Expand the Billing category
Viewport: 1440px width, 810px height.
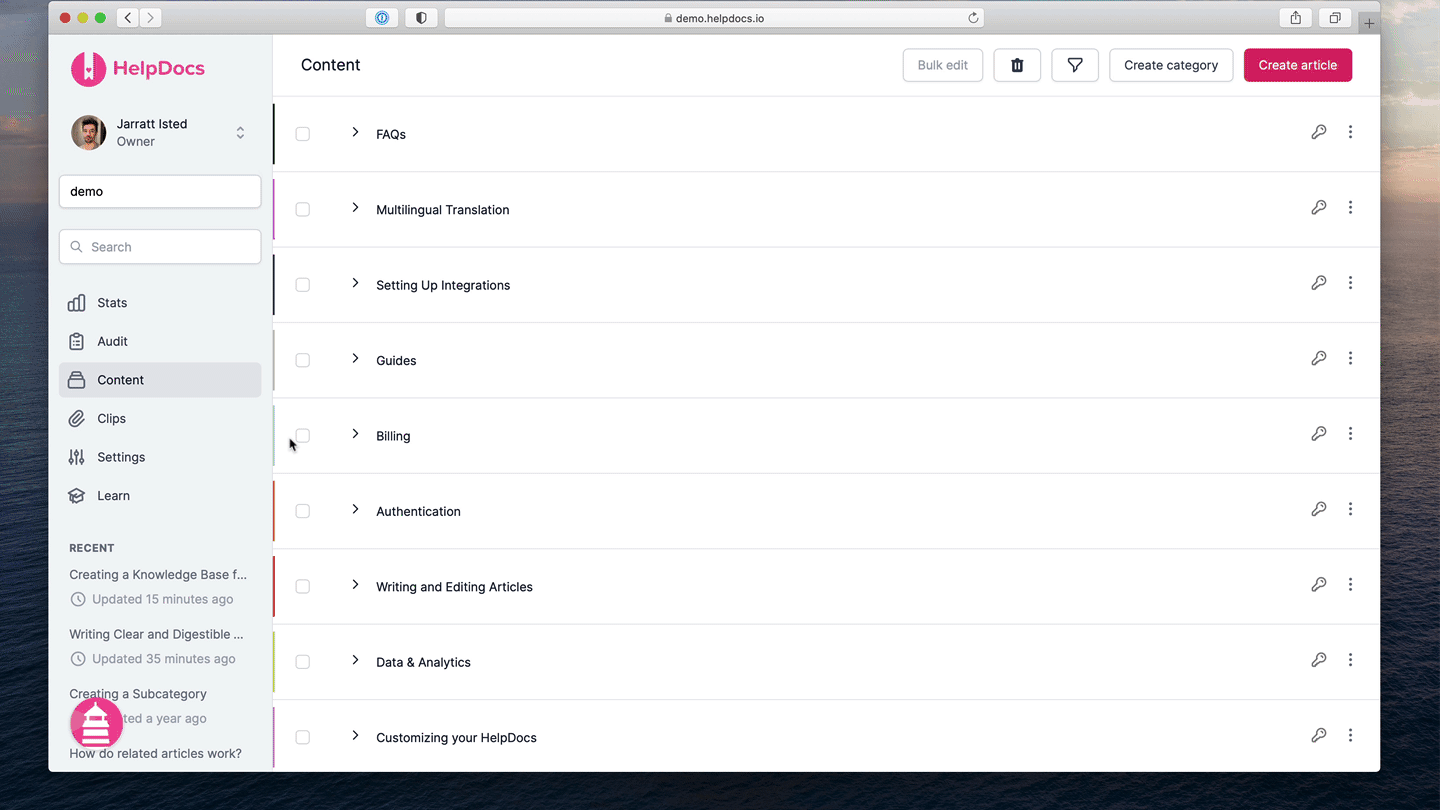point(355,434)
